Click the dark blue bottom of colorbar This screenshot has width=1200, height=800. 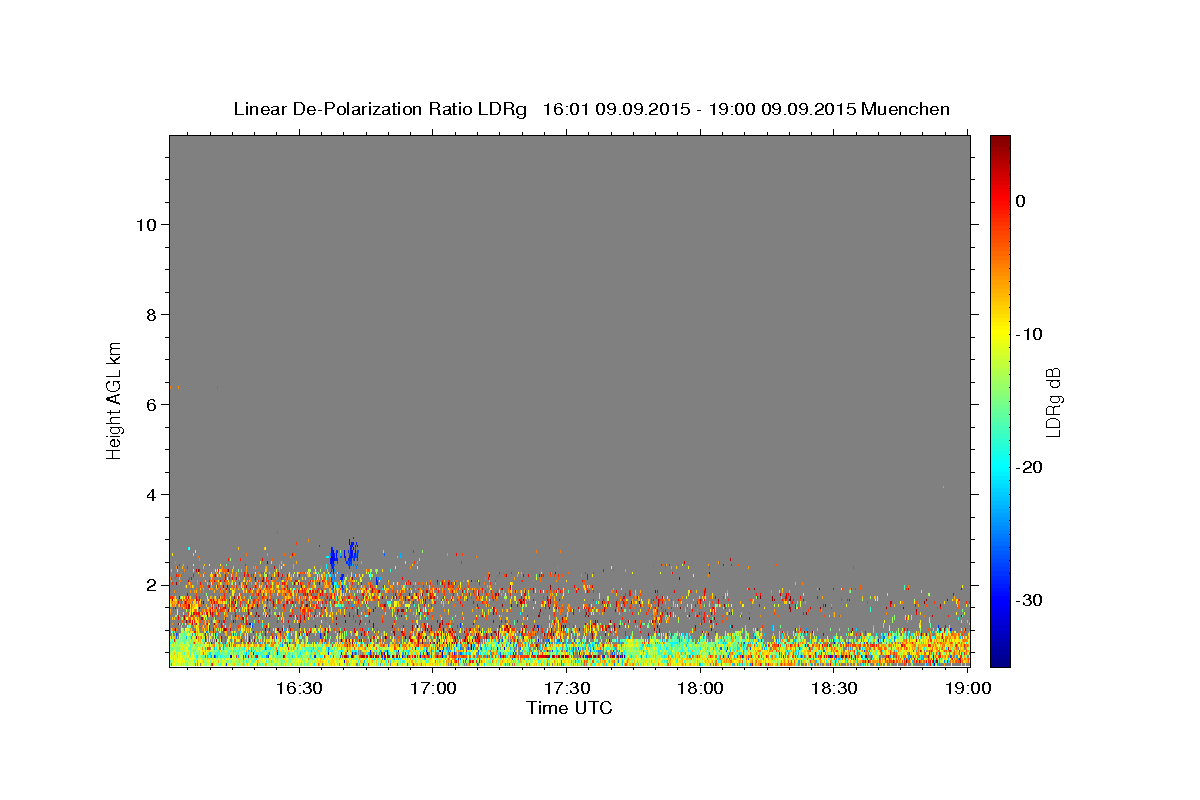(1000, 659)
